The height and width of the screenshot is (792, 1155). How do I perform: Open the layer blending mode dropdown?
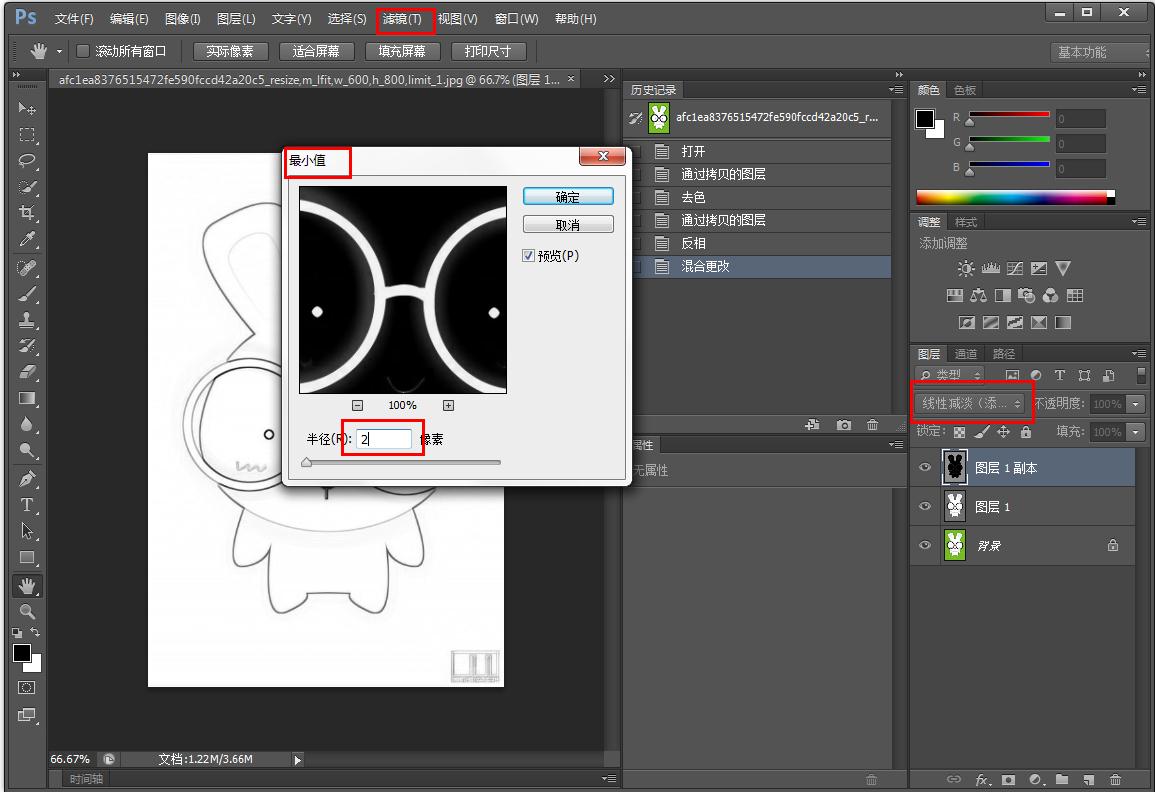click(972, 404)
